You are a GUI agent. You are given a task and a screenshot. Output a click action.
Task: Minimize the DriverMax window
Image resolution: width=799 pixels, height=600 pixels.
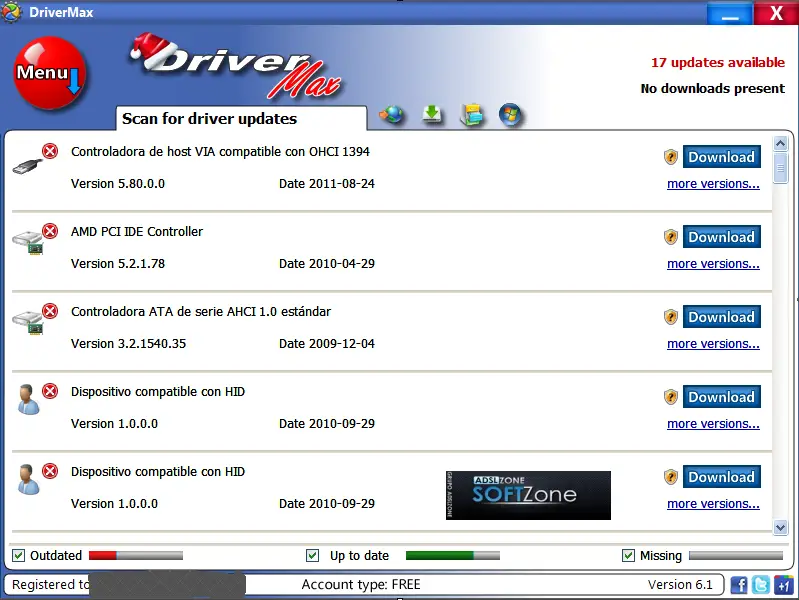coord(730,13)
